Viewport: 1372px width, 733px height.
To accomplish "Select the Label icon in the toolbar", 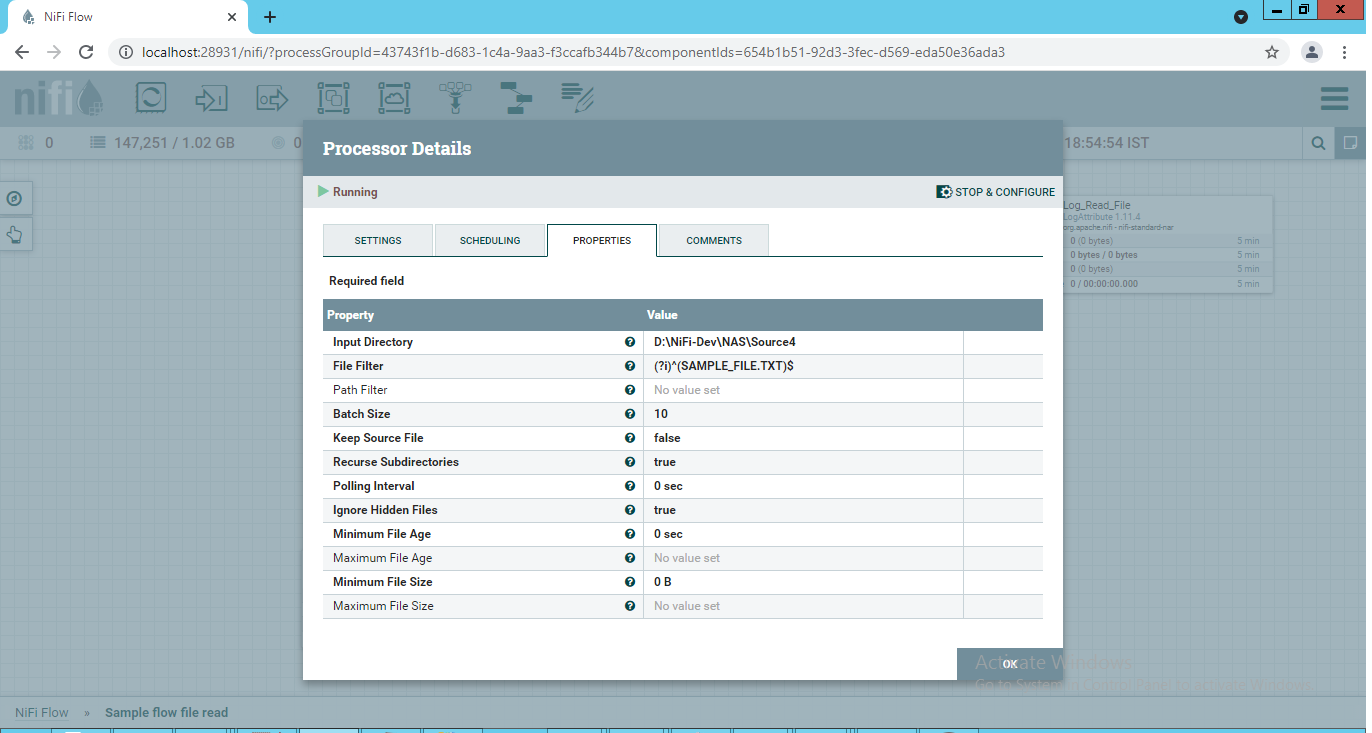I will coord(578,98).
